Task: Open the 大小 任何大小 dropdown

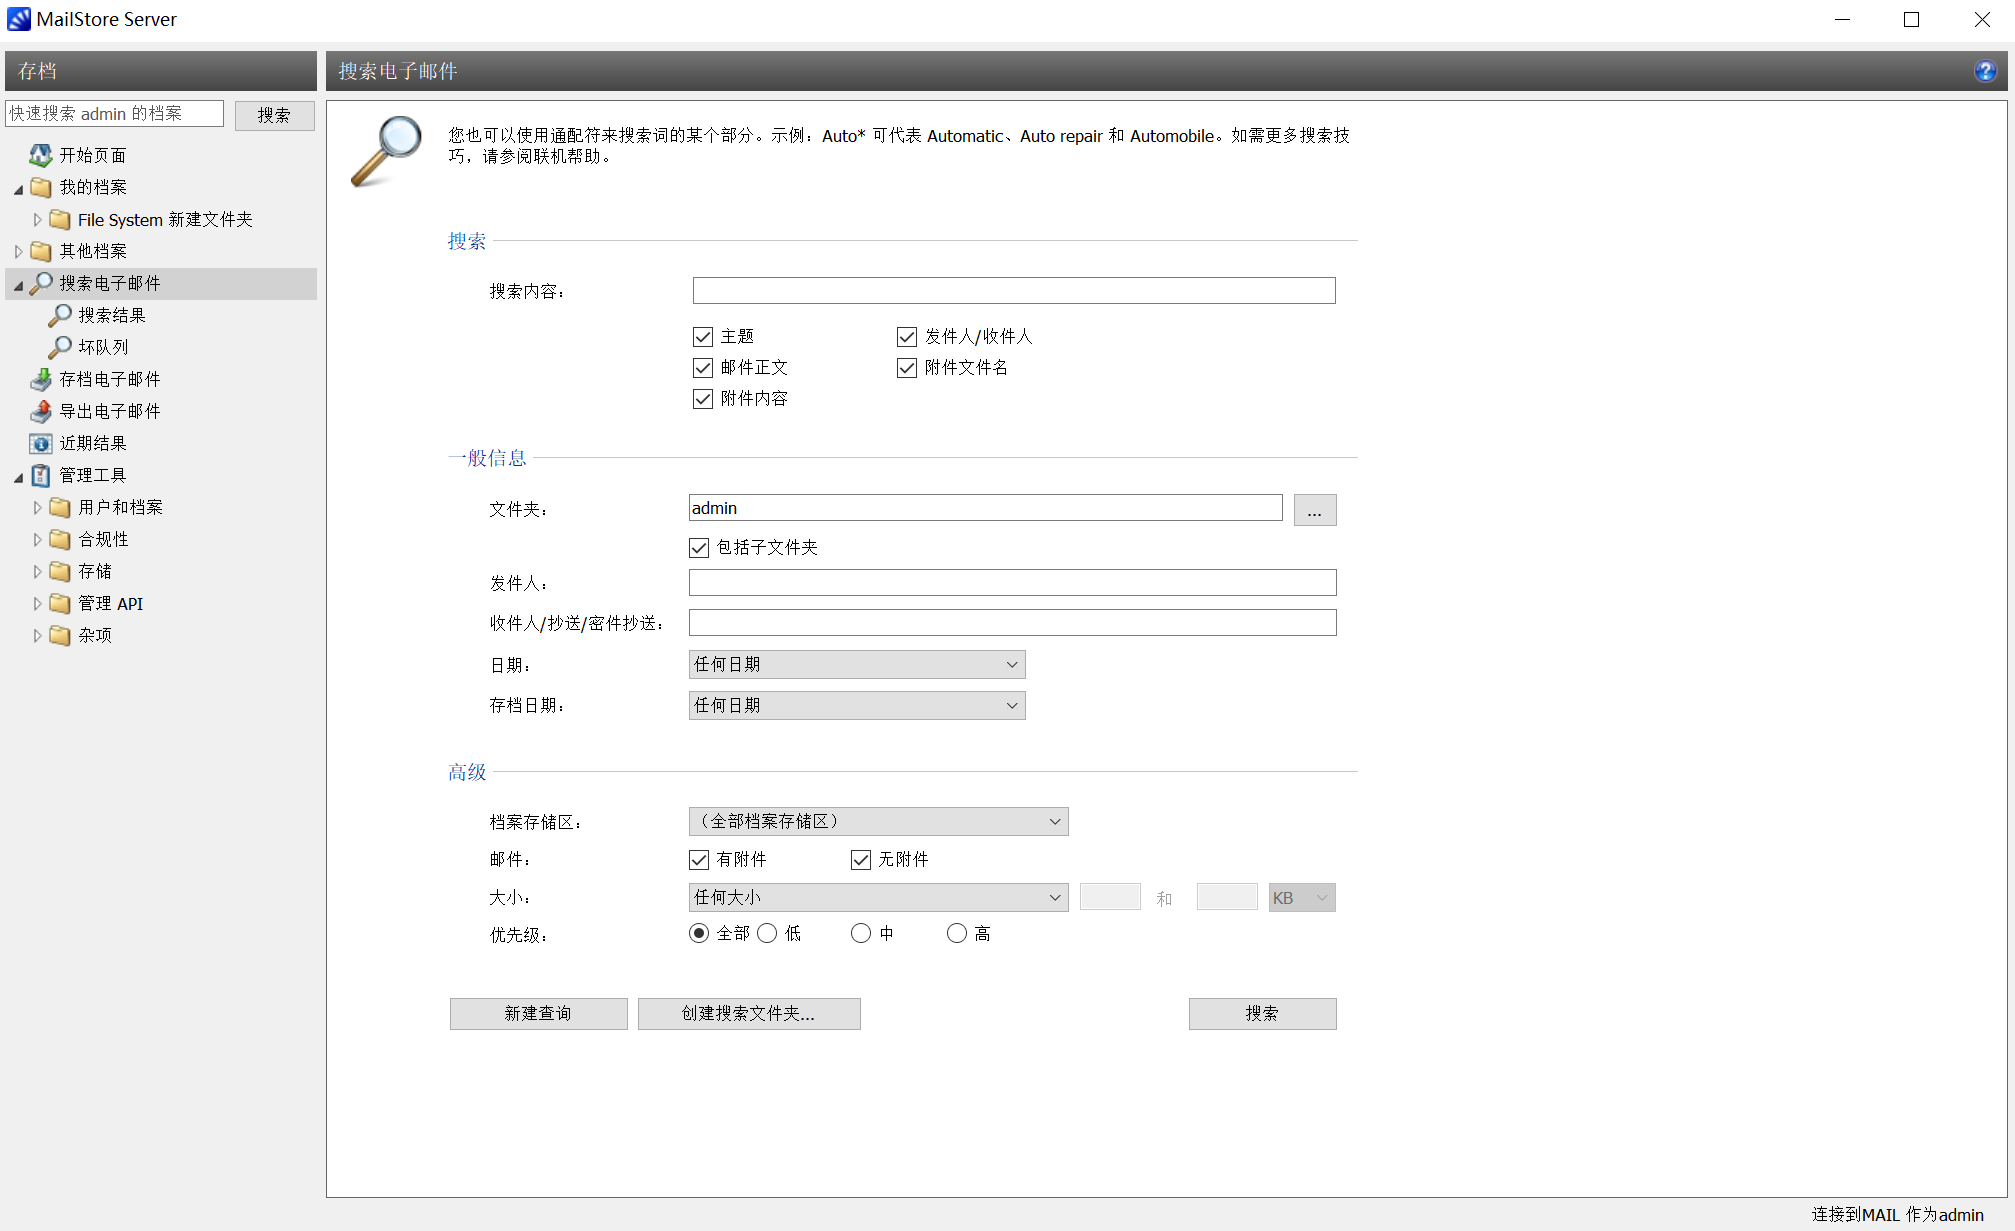Action: (x=878, y=898)
